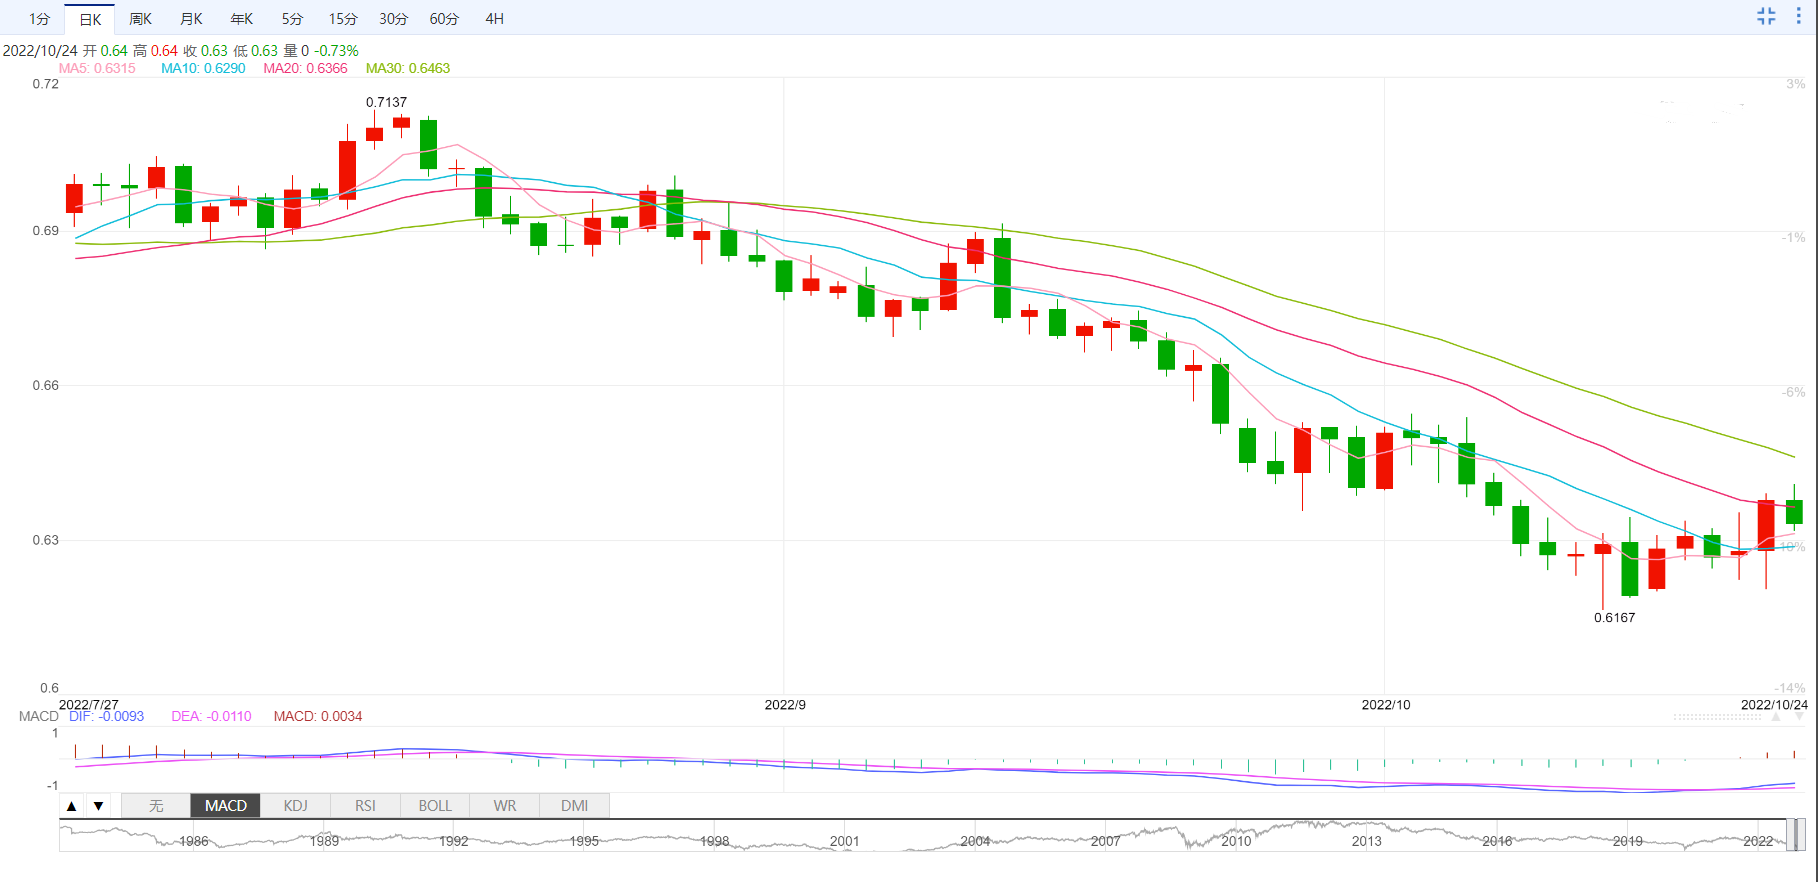The height and width of the screenshot is (882, 1818).
Task: Click the 0.7137 high price label
Action: (386, 102)
